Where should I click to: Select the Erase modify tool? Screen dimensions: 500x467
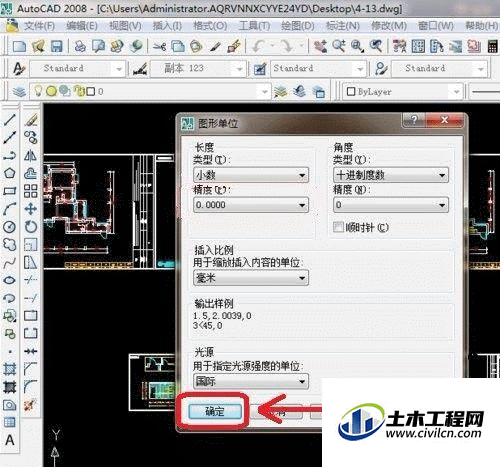[x=31, y=119]
